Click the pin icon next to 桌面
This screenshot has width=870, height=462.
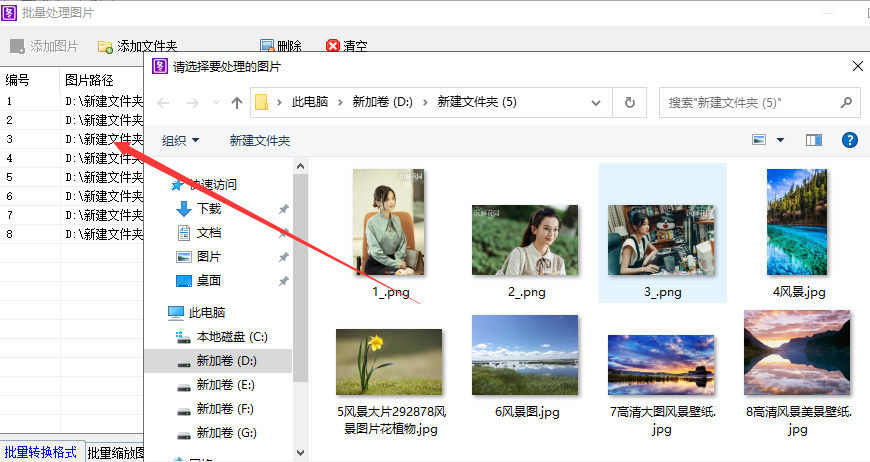tap(284, 281)
